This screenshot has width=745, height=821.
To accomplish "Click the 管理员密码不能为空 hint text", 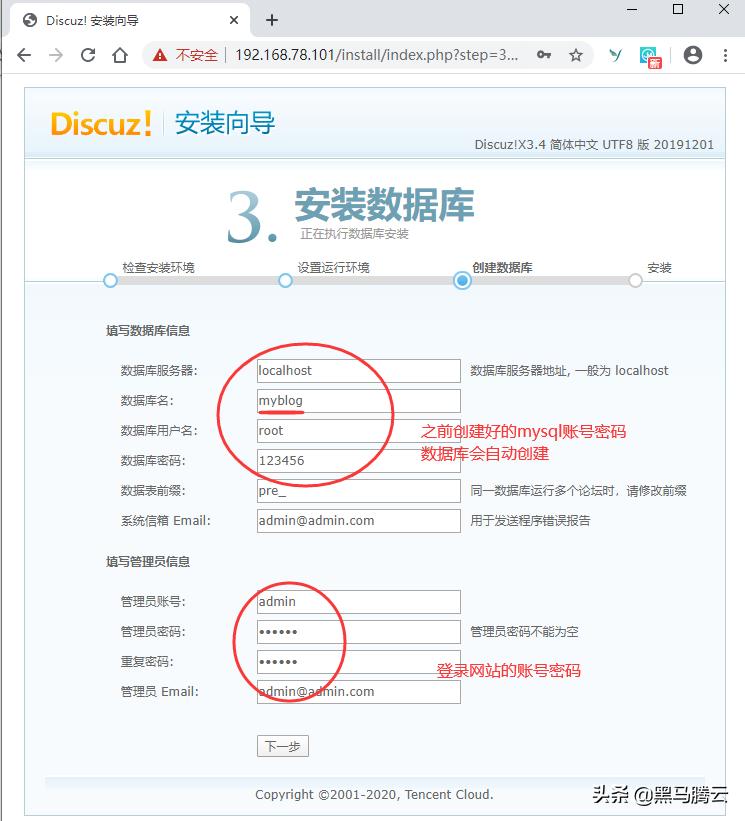I will [524, 632].
